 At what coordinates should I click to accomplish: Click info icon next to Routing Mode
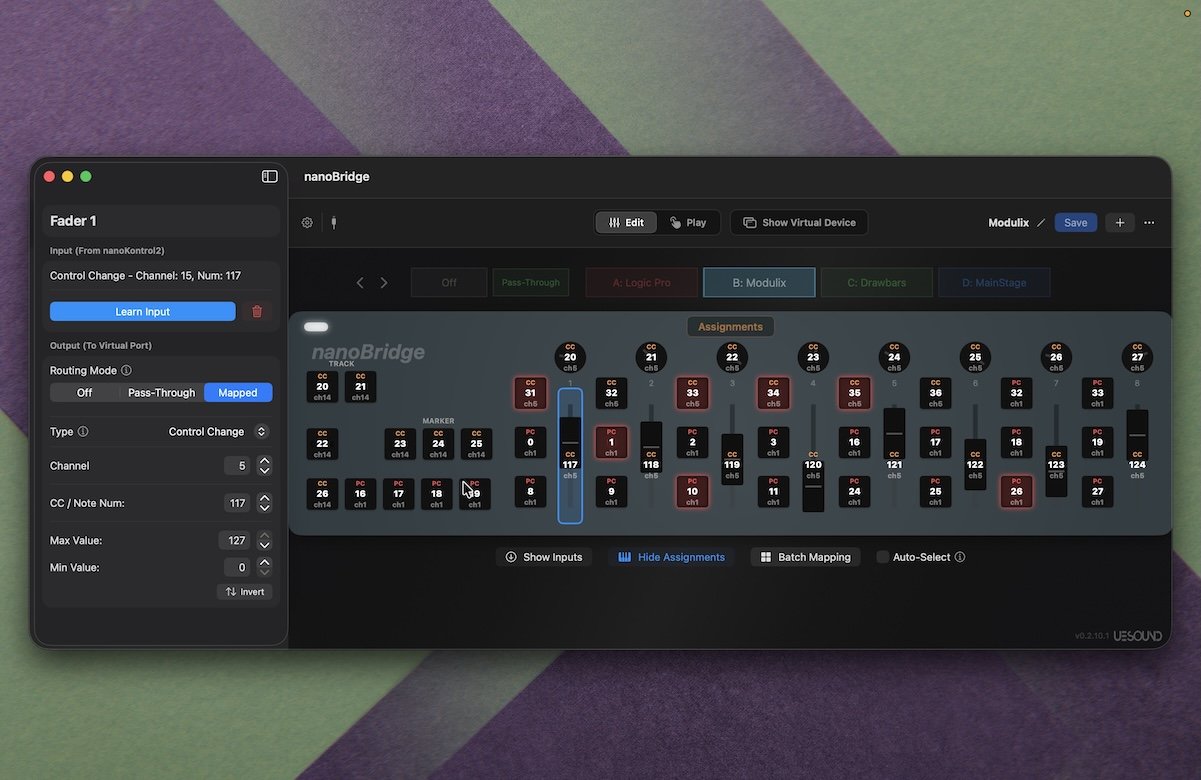tap(126, 370)
